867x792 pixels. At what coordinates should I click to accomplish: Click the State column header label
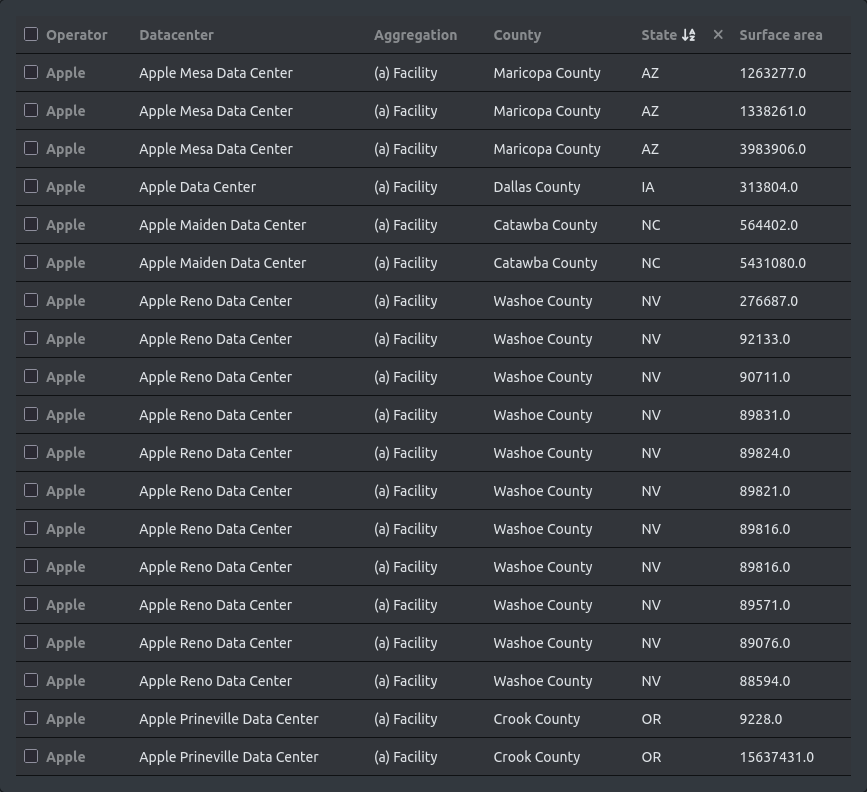pos(659,35)
